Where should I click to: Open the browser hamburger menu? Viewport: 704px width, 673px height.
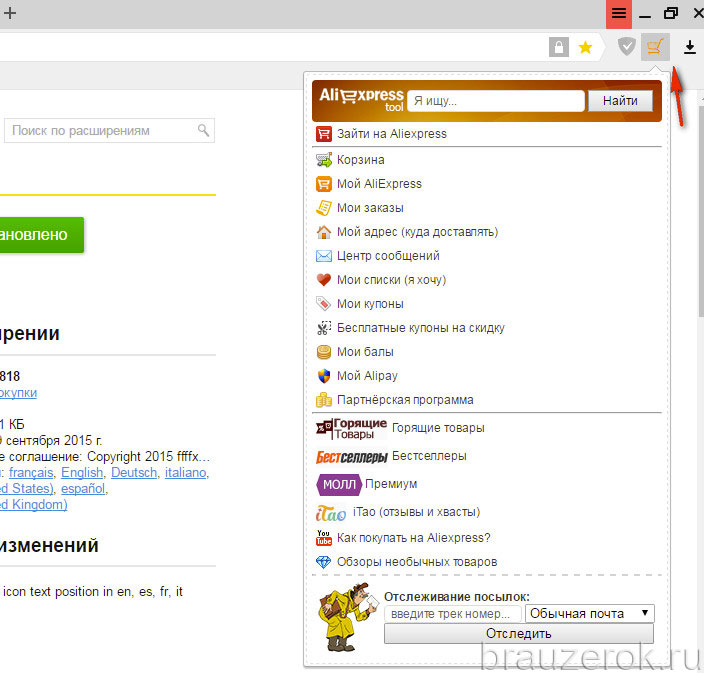(619, 13)
